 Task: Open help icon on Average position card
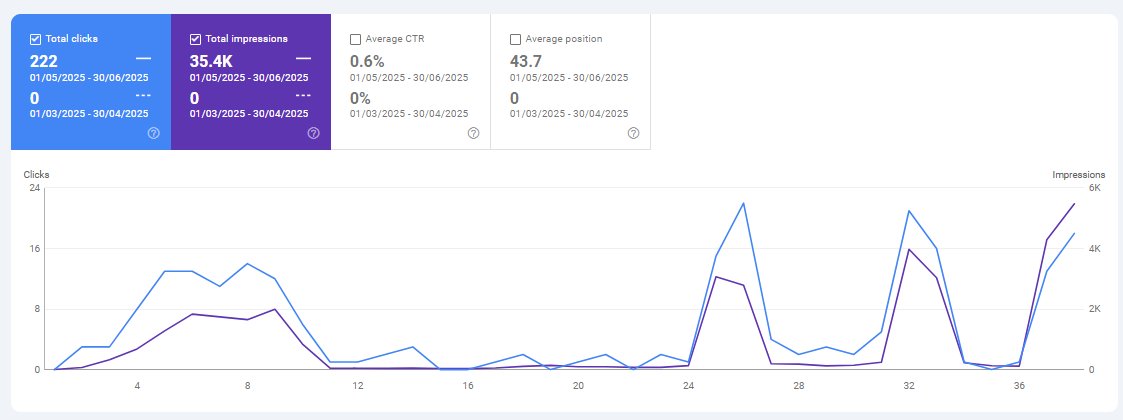[x=633, y=133]
